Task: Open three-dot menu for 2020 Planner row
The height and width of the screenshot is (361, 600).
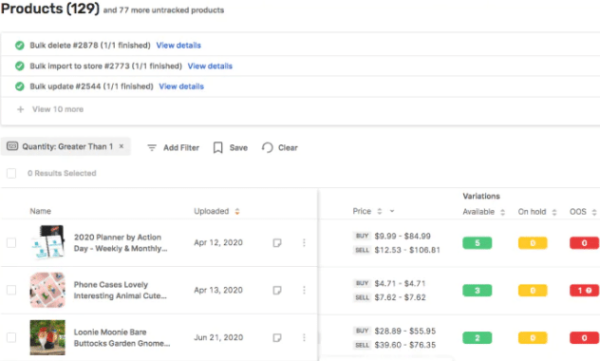Action: click(304, 243)
